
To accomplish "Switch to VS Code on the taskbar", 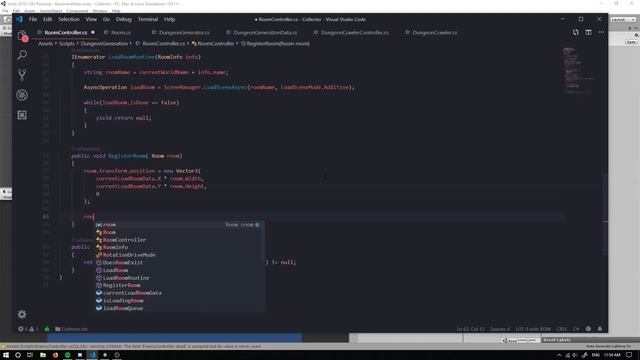I will (92, 355).
